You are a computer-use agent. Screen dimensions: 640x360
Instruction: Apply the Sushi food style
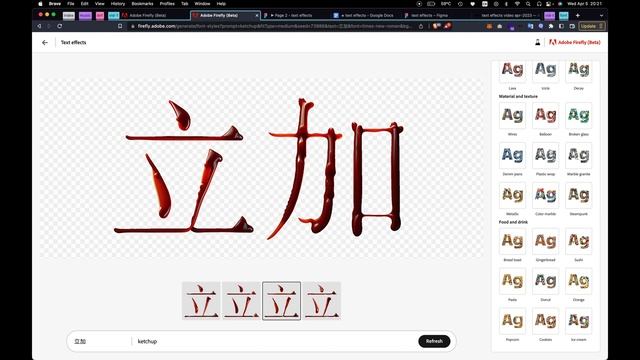pos(578,242)
